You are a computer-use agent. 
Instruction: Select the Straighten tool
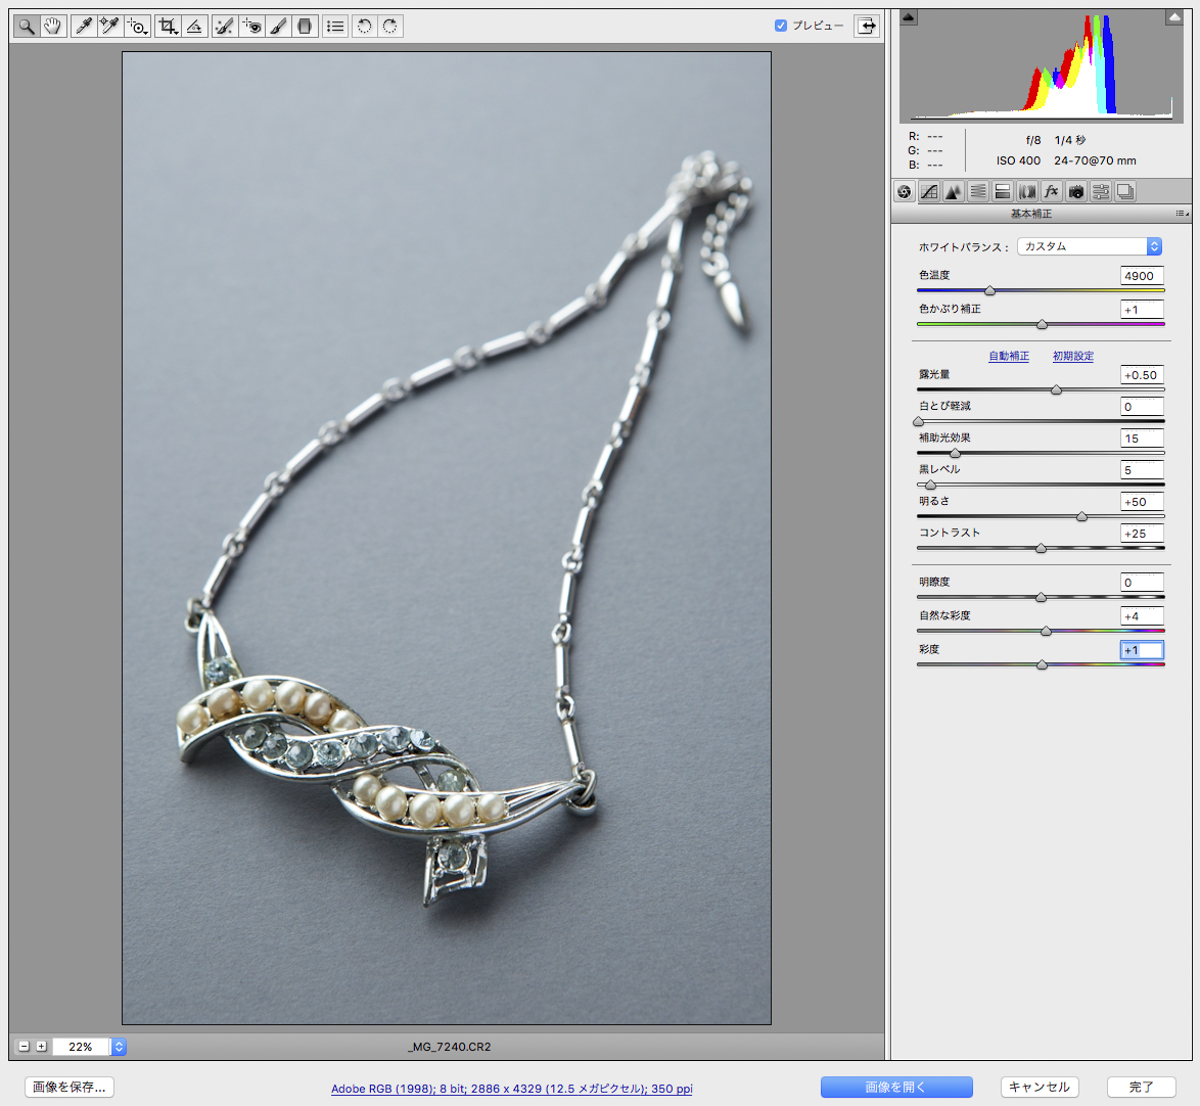coord(195,26)
